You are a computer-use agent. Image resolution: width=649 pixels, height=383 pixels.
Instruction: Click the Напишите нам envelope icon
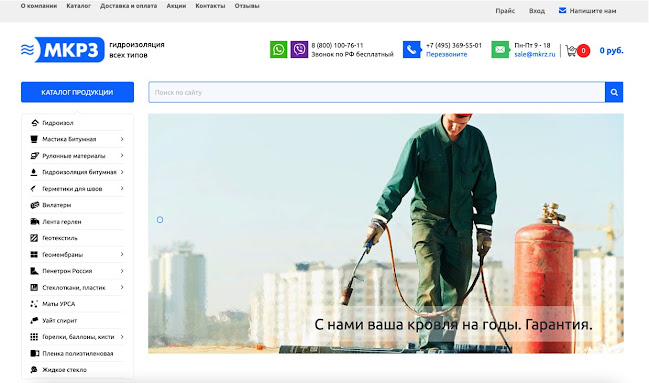(x=562, y=10)
